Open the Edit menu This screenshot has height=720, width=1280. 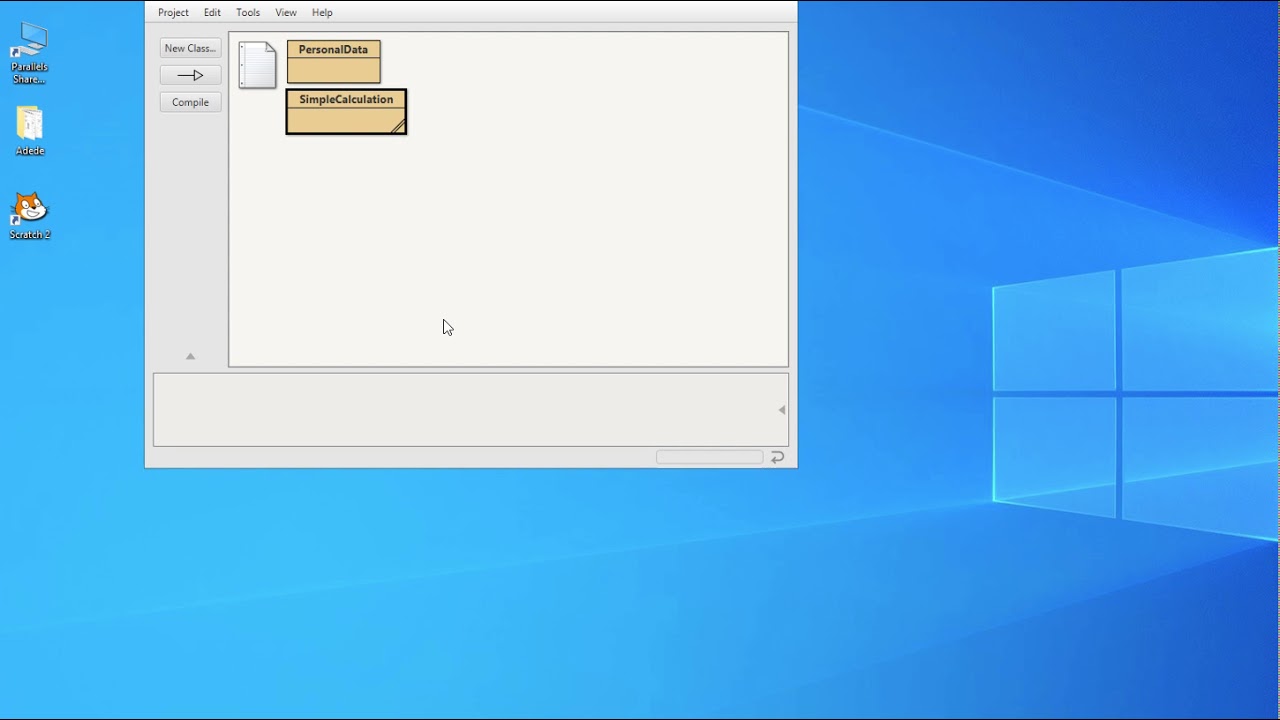pos(212,12)
